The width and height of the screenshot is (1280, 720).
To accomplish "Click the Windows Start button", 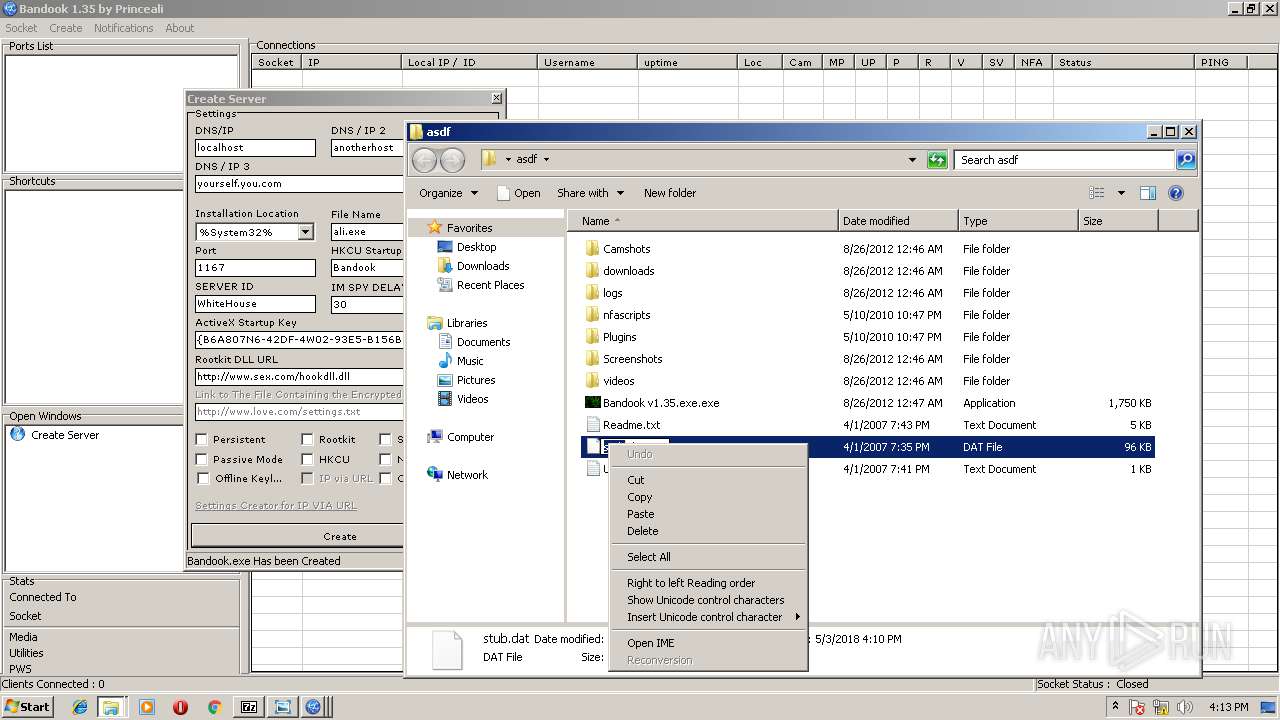I will (x=27, y=707).
